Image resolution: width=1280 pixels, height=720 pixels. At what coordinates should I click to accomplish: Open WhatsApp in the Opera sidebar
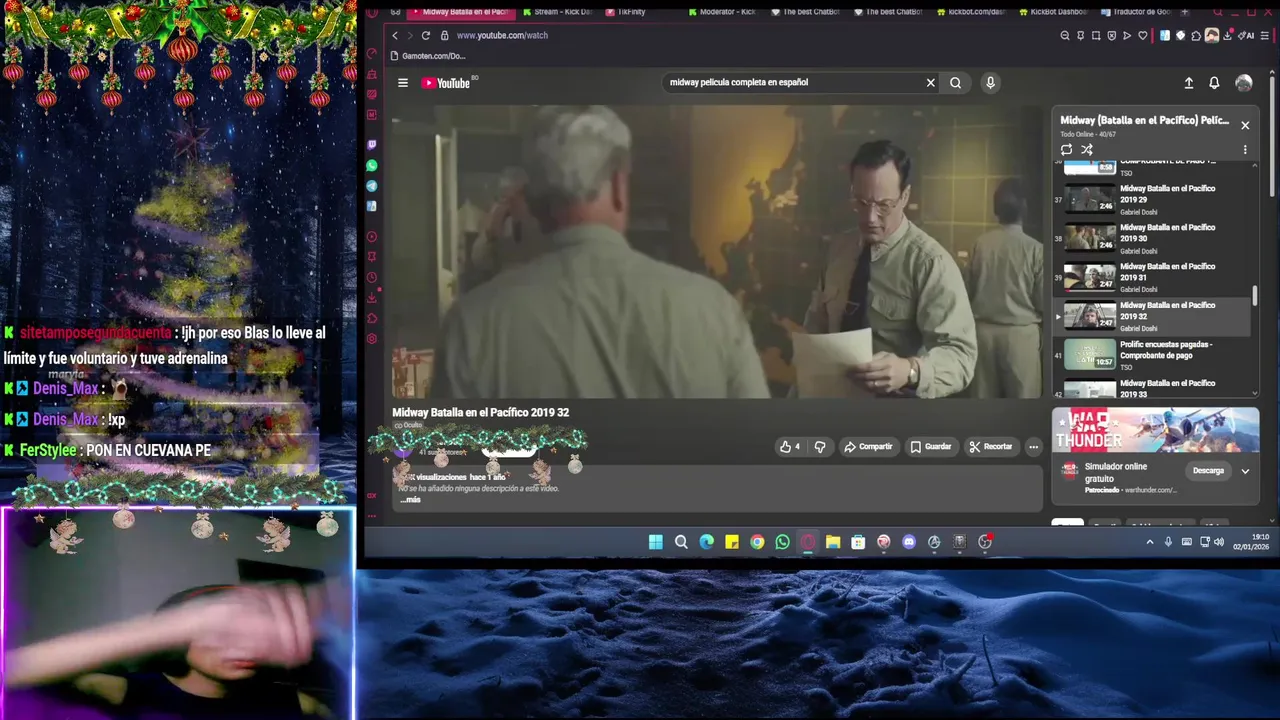[372, 165]
